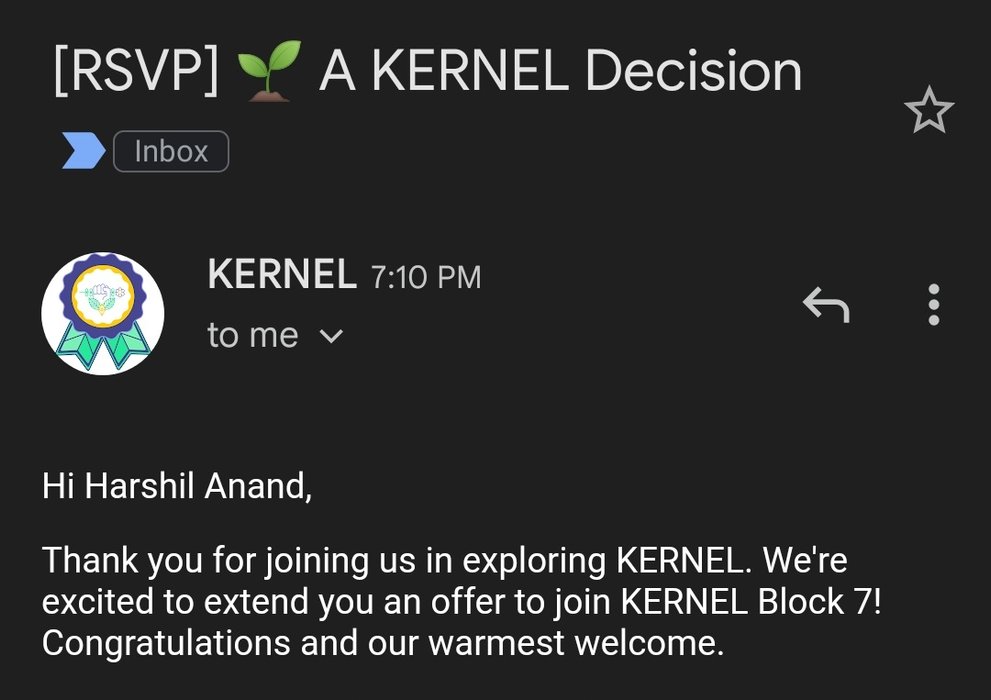Tap the 'to me' recipient text
The height and width of the screenshot is (700, 991).
[253, 335]
